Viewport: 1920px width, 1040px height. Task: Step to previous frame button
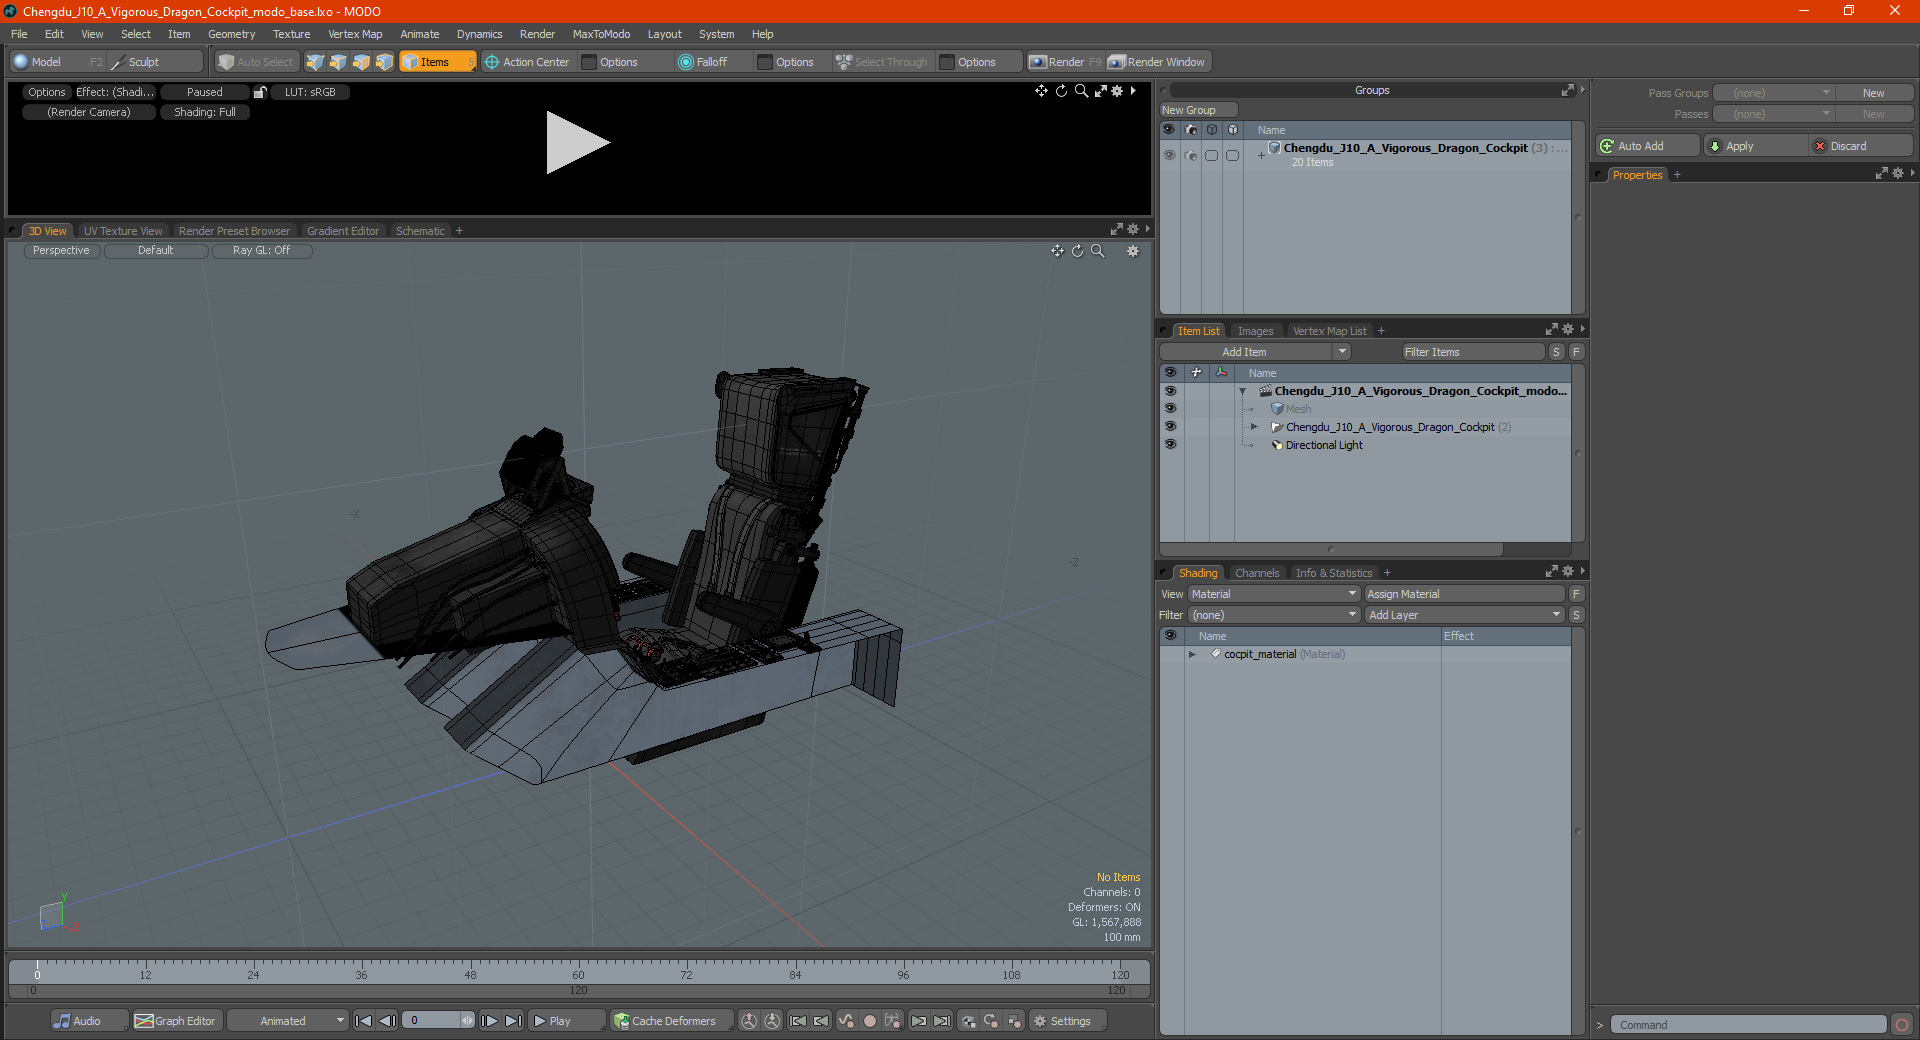pos(388,1021)
